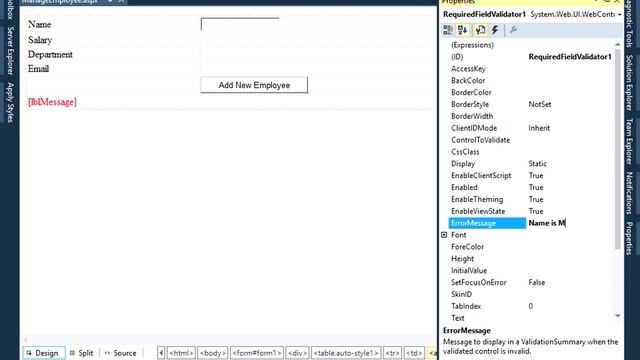Click the BorderStyle value NotSet
The image size is (640, 360).
[x=540, y=104]
